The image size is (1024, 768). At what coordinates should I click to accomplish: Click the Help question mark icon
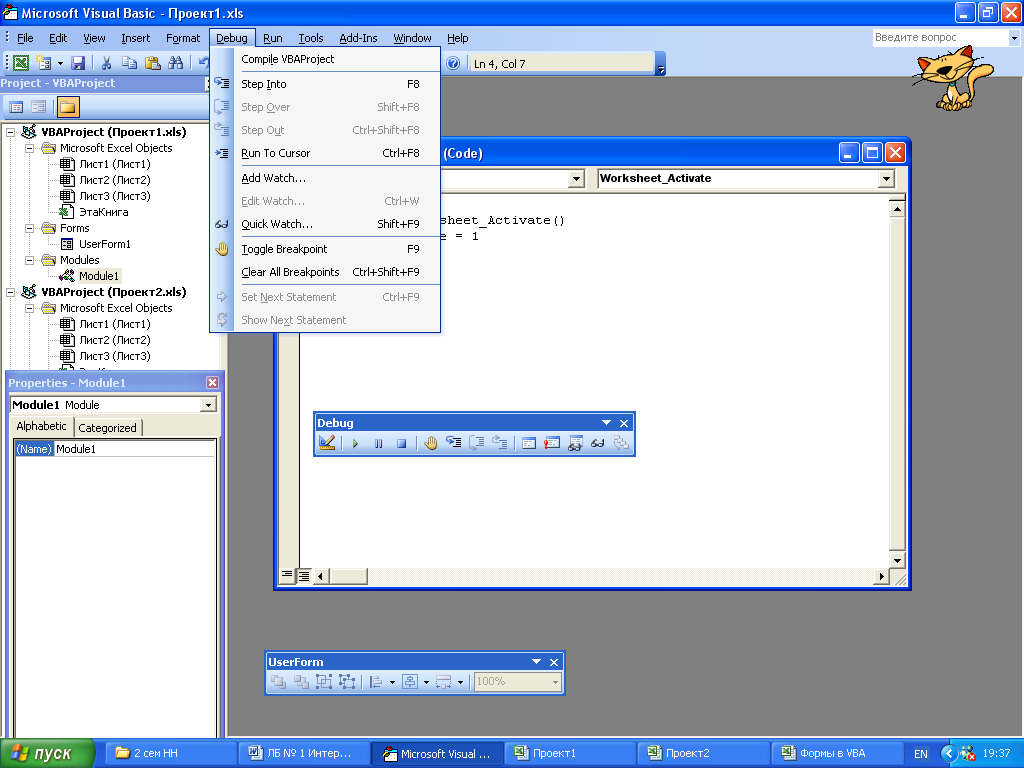pos(453,63)
